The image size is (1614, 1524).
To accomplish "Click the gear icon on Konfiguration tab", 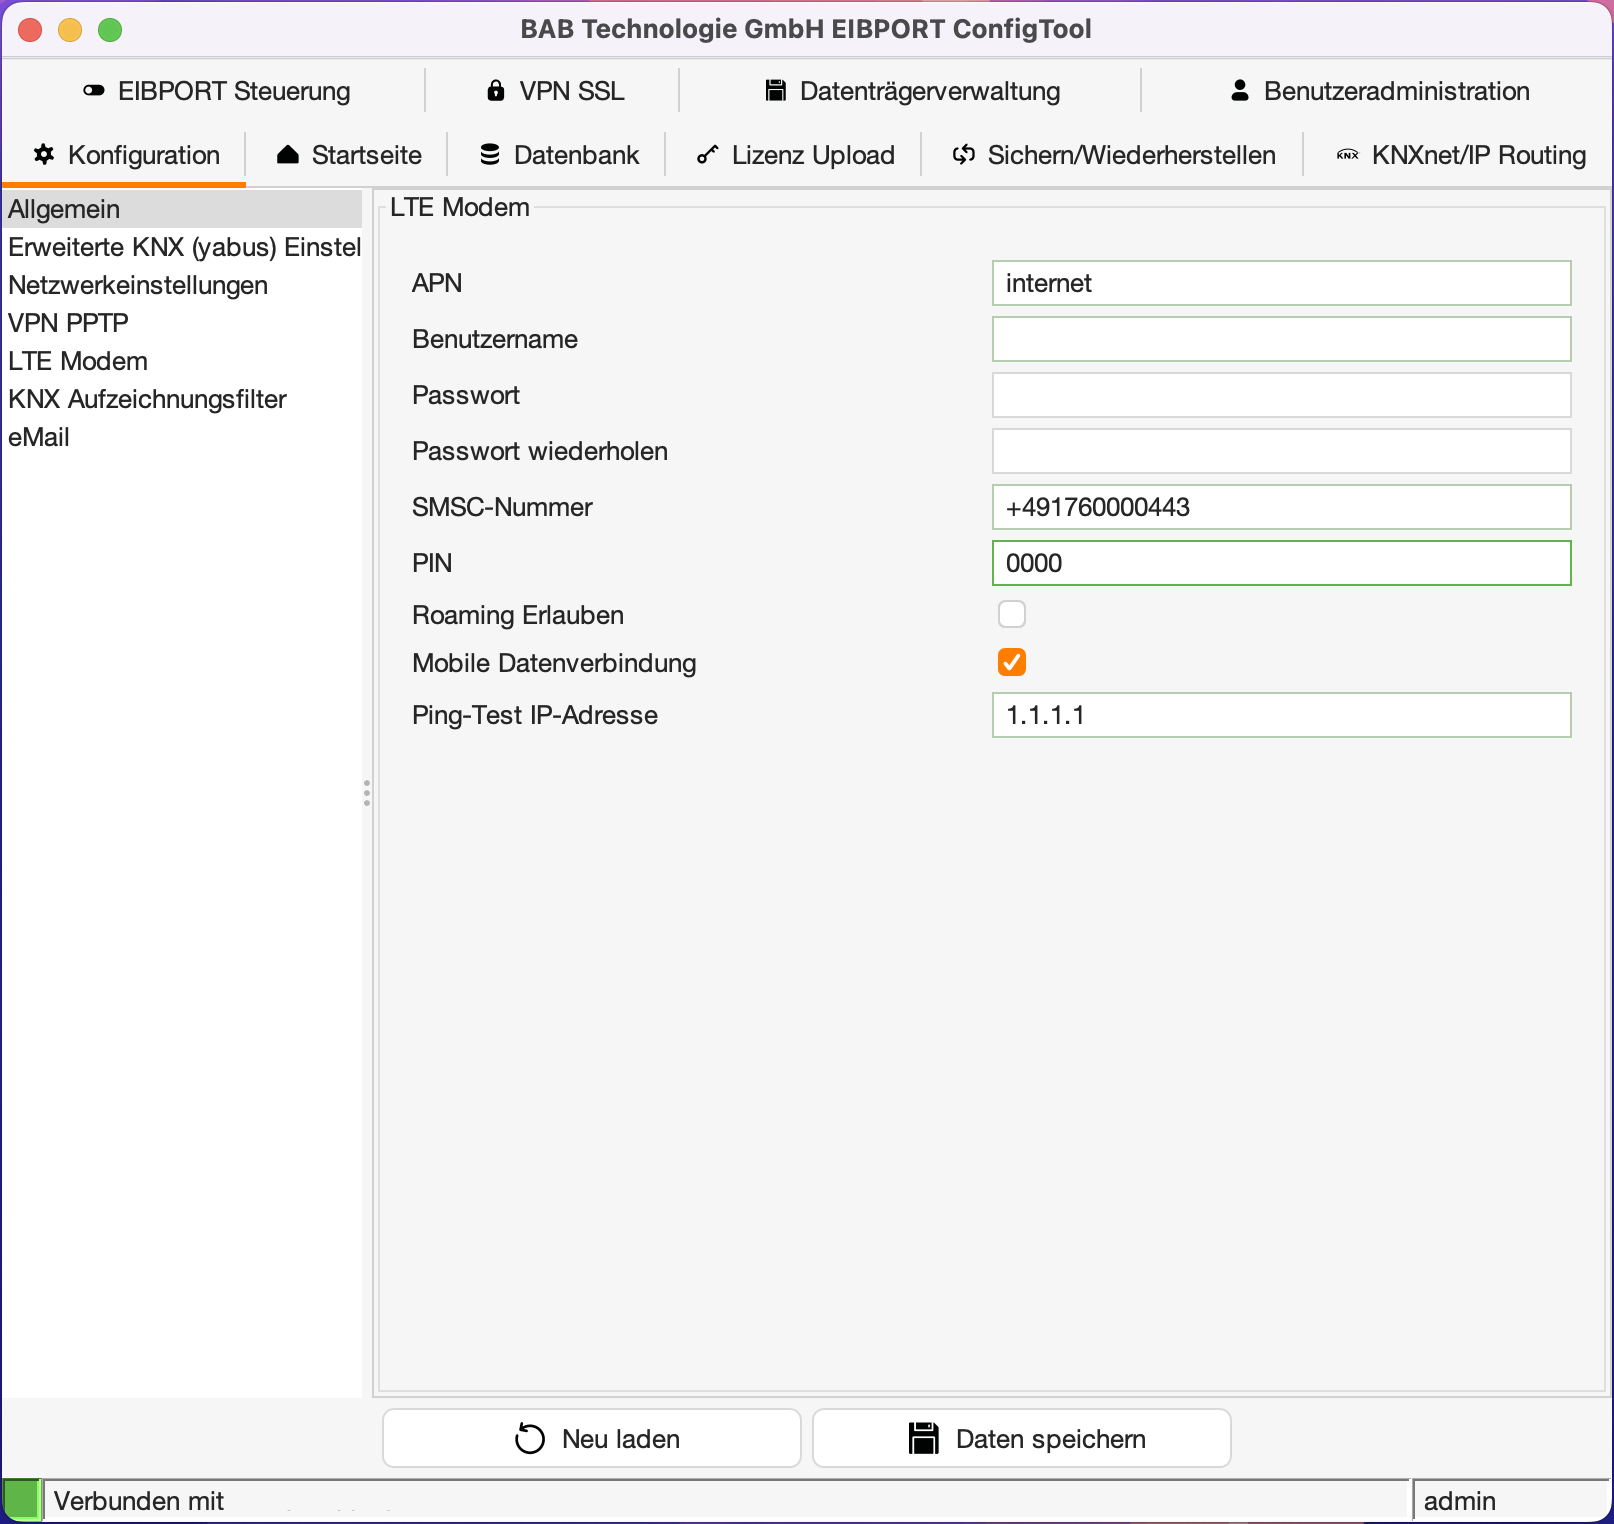I will [44, 155].
